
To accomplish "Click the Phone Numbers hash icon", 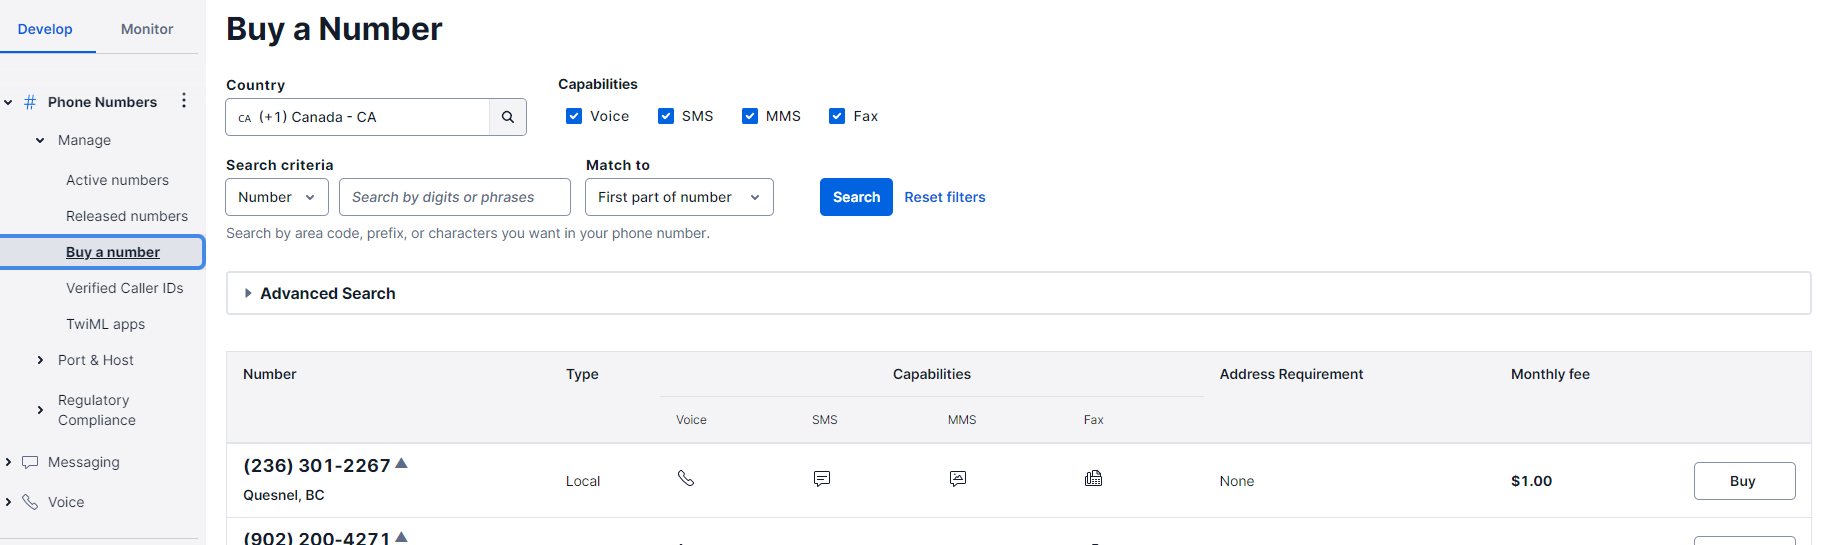I will 30,102.
